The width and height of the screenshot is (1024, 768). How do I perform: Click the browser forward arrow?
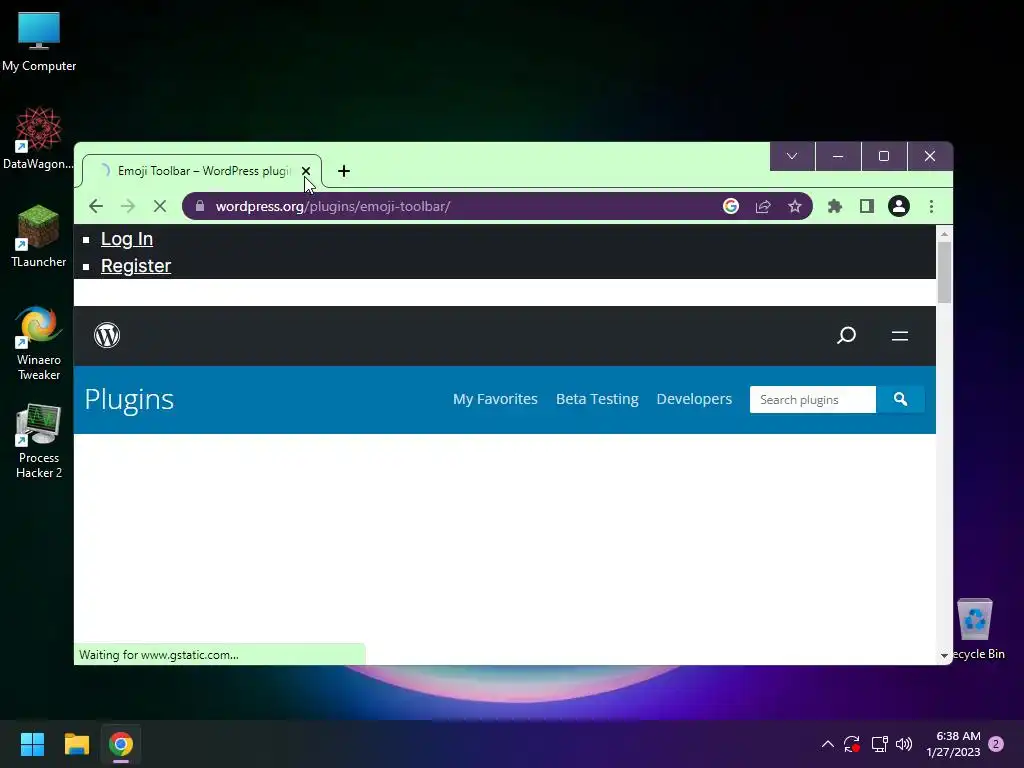pyautogui.click(x=128, y=206)
